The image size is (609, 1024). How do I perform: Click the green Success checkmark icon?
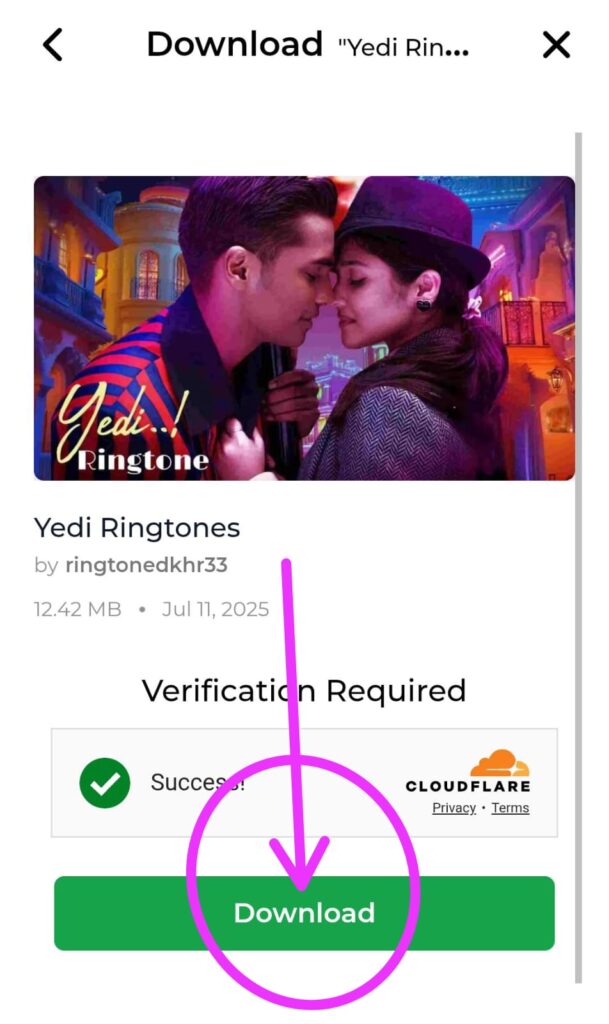tap(104, 782)
